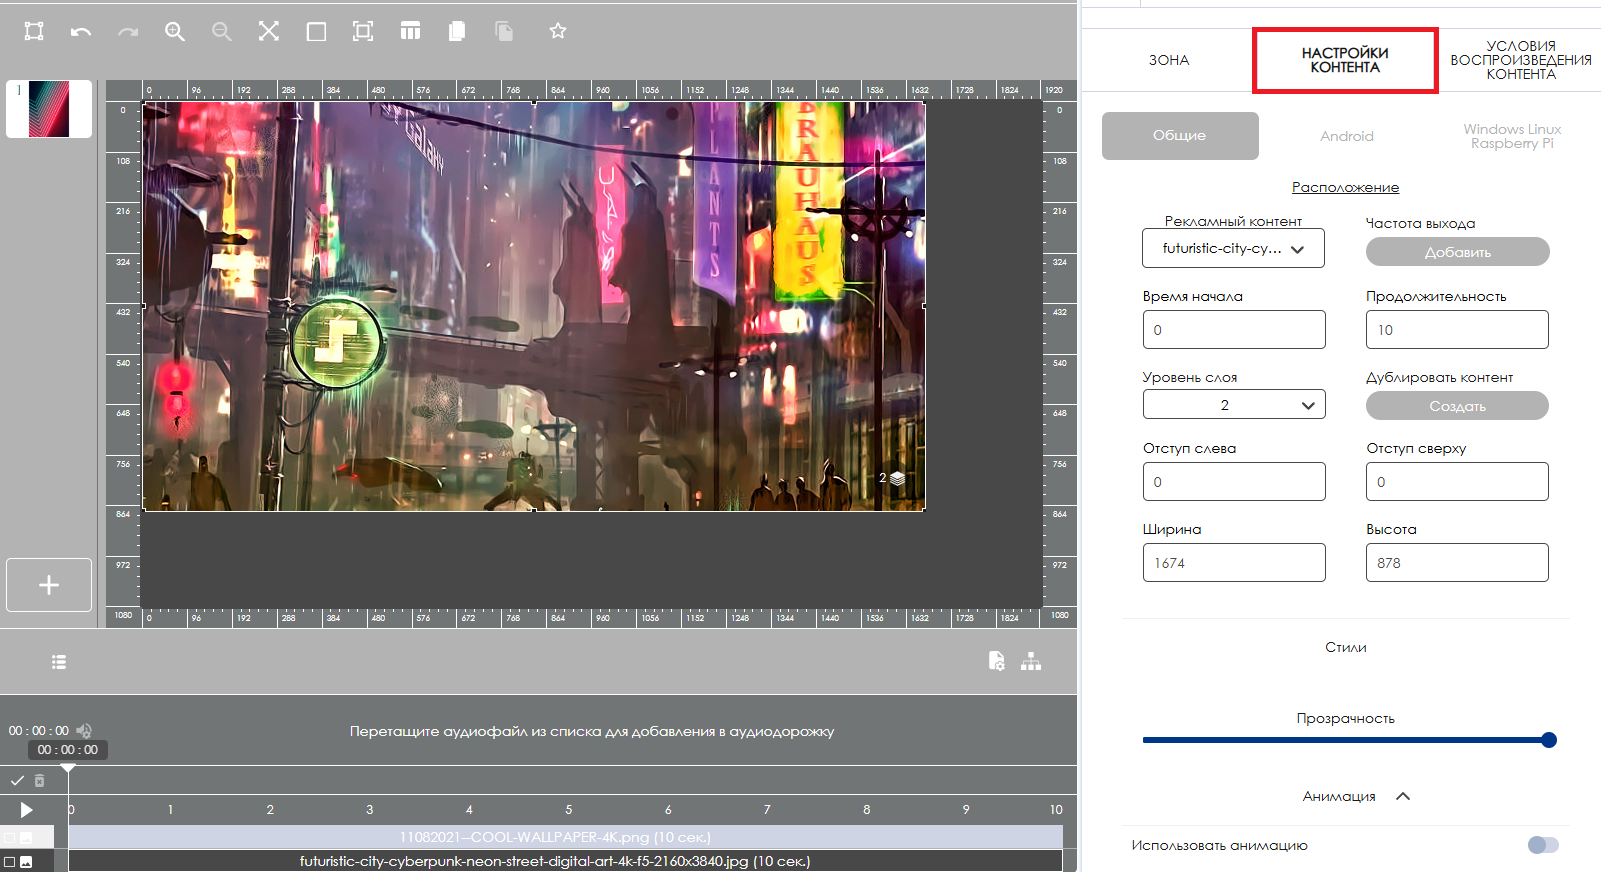Open the 'Рекламный контент' dropdown
This screenshot has width=1601, height=872.
[x=1233, y=249]
